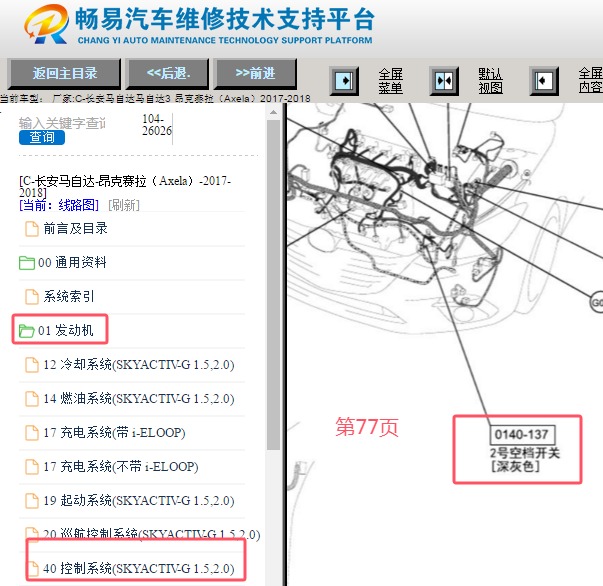
Task: Click the 系统索引 page icon
Action: [32, 297]
